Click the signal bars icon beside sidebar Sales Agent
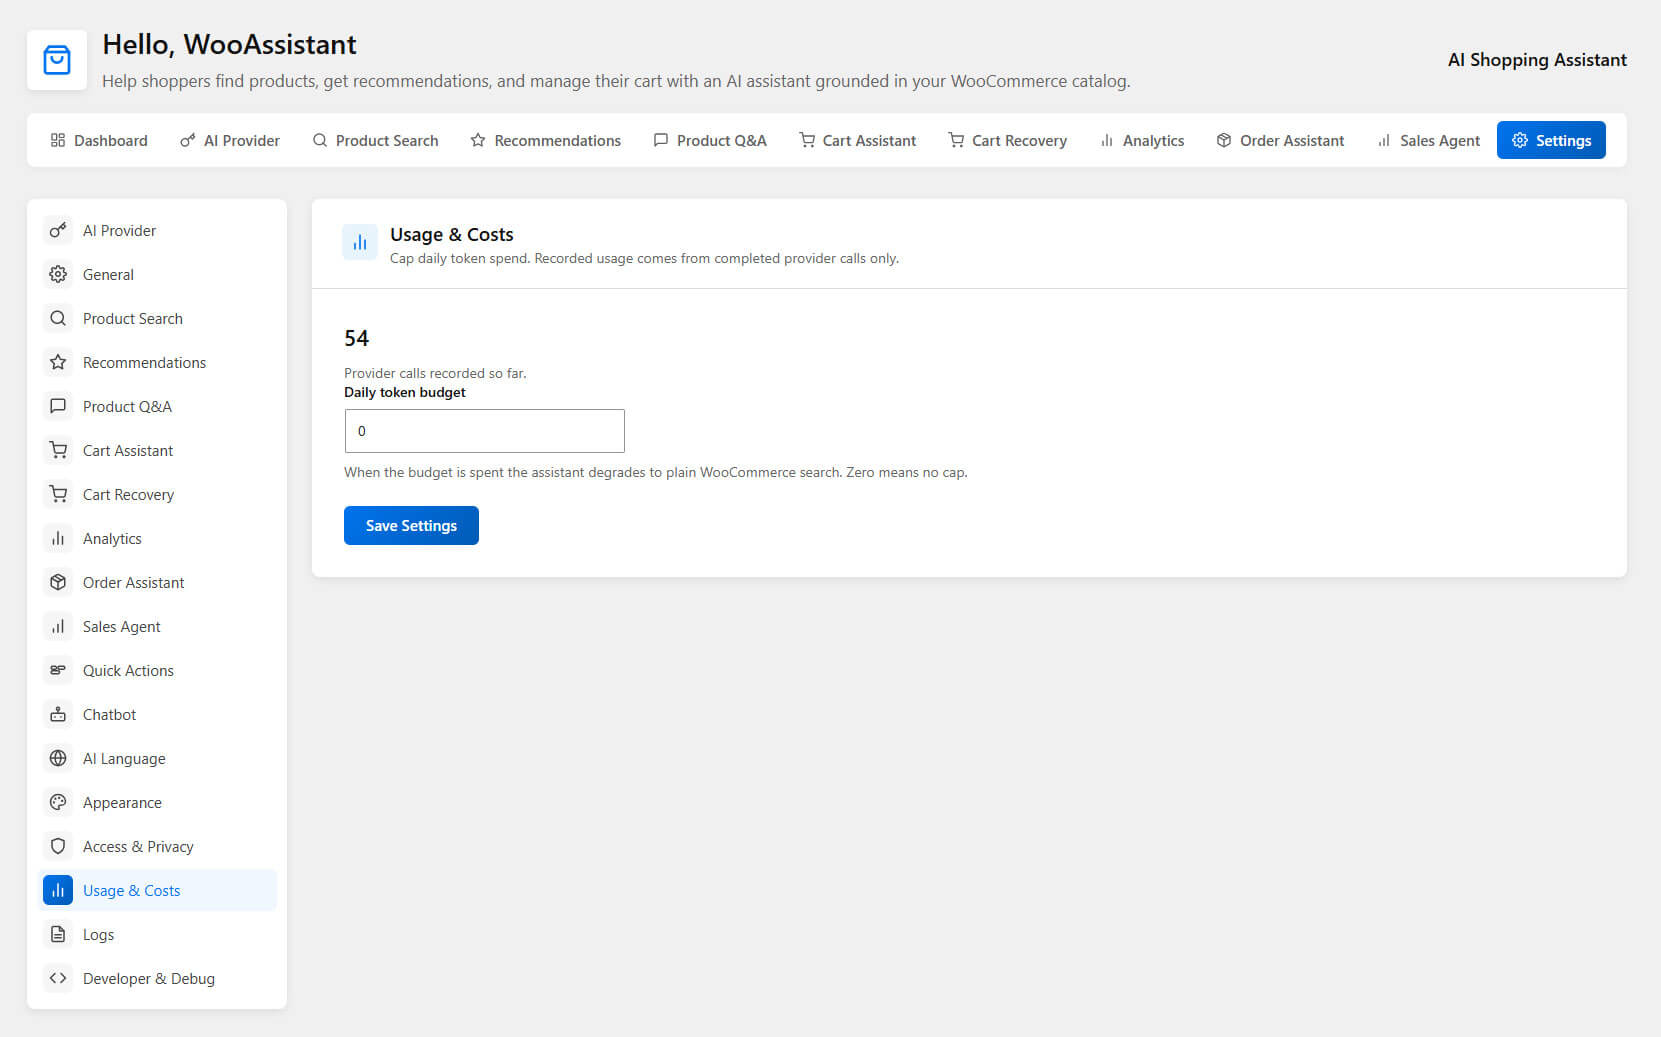The height and width of the screenshot is (1037, 1661). (58, 626)
